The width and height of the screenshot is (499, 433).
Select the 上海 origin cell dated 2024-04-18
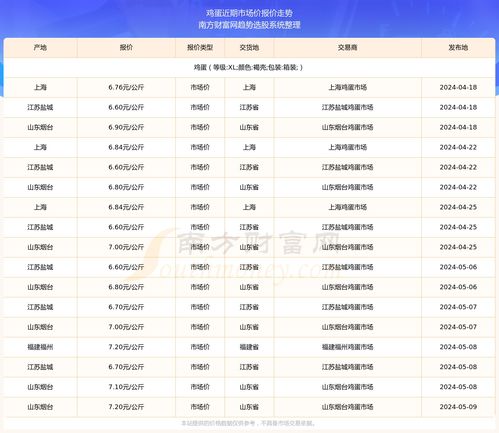pos(40,88)
